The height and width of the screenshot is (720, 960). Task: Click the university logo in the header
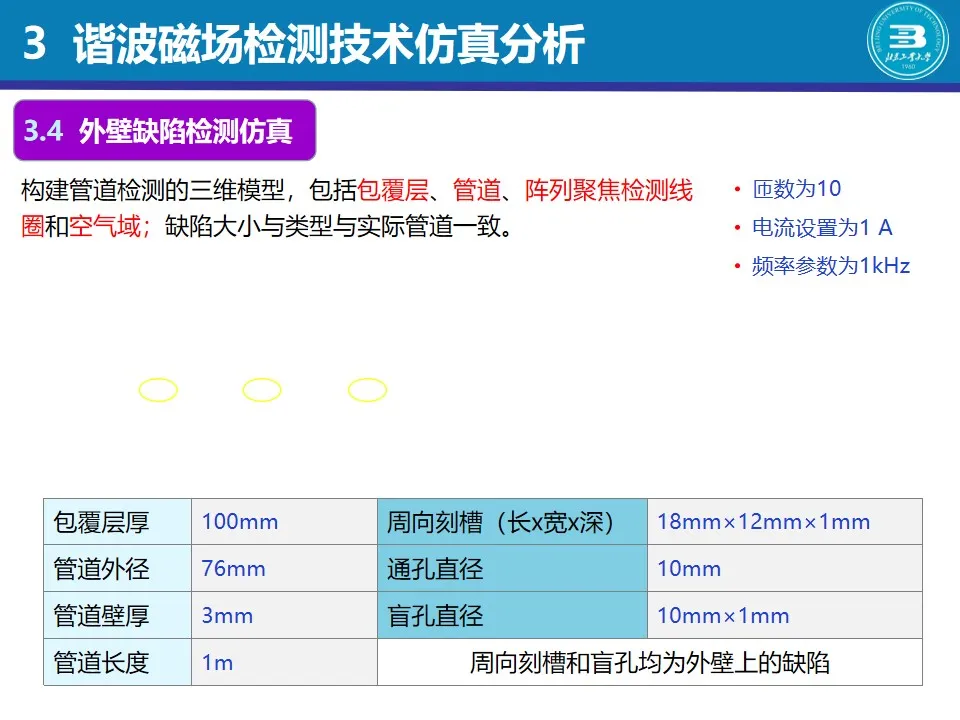coord(907,42)
